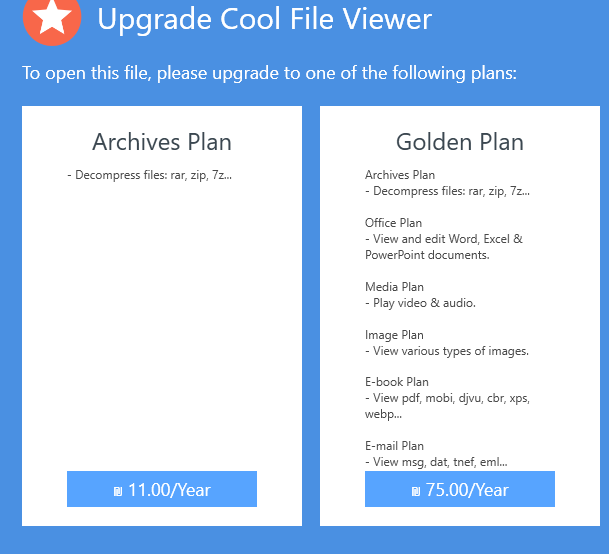Viewport: 609px width, 554px height.
Task: Click the Word, Excel & PowerPoint description
Action: [x=444, y=247]
